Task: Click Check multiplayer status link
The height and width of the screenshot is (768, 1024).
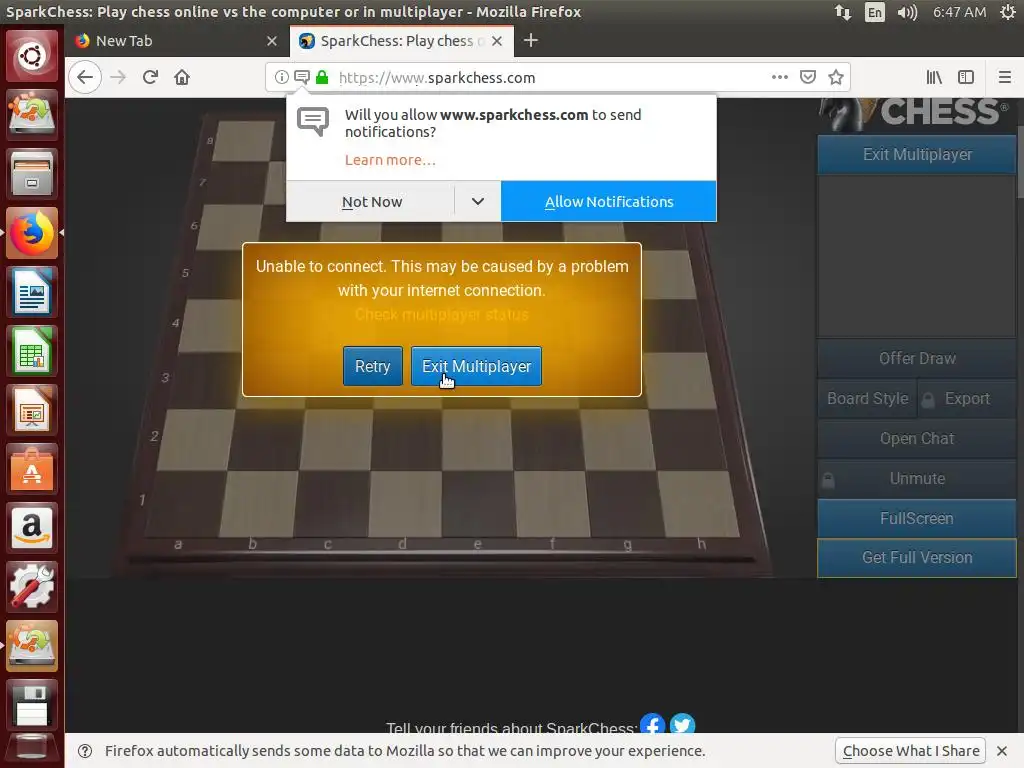Action: pyautogui.click(x=441, y=315)
